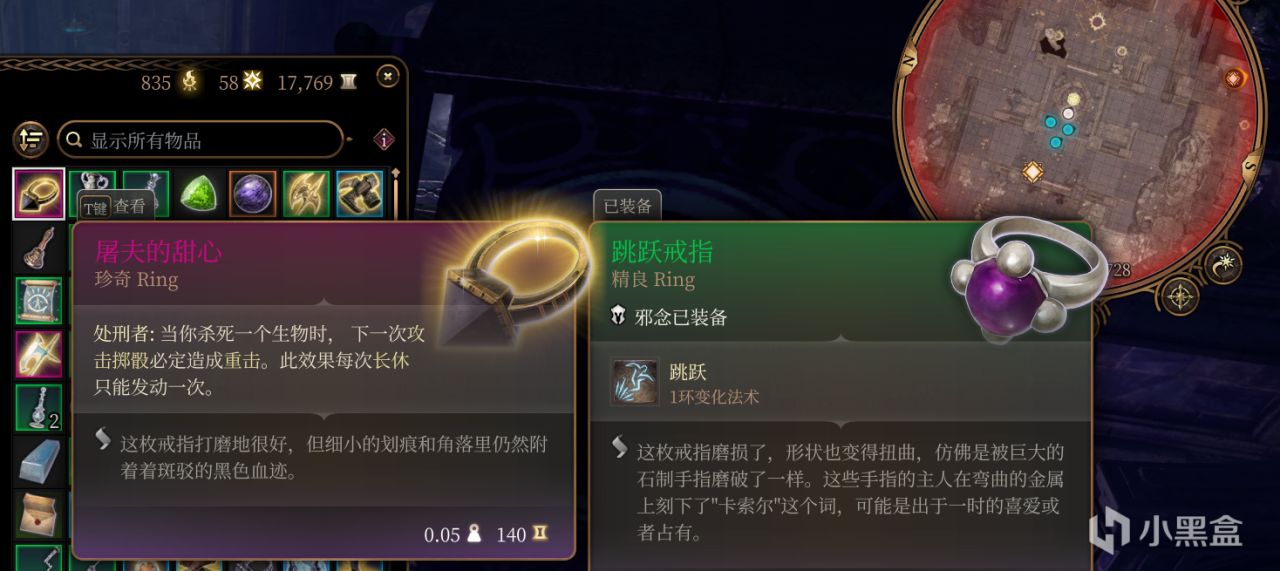Click the orange diamond waypoint on minimap
Image resolution: width=1280 pixels, height=571 pixels.
click(1032, 172)
